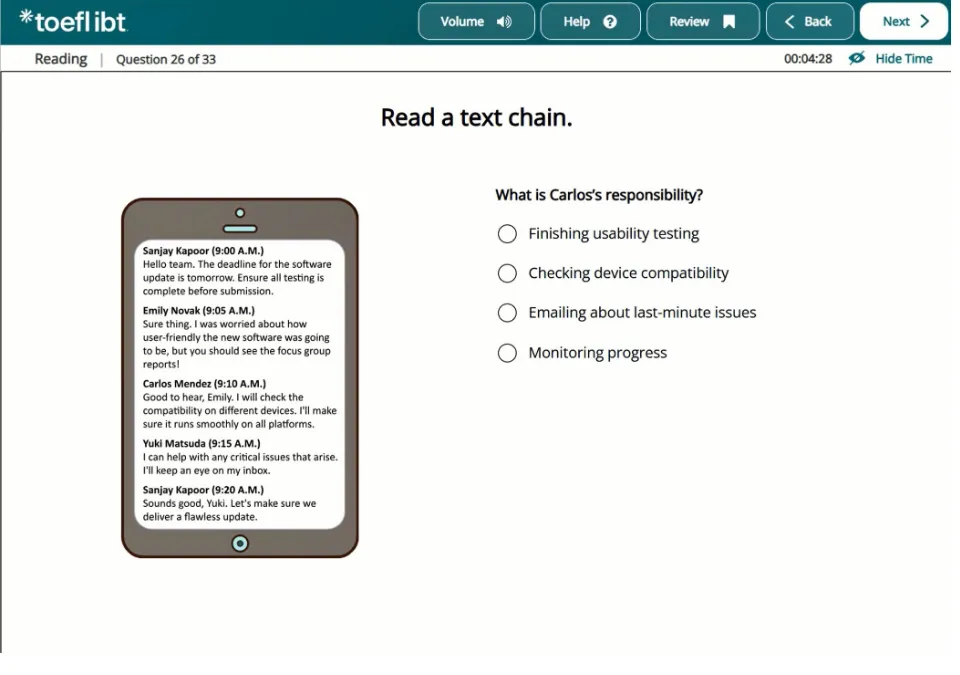
Task: Open the Help button
Action: pyautogui.click(x=590, y=21)
